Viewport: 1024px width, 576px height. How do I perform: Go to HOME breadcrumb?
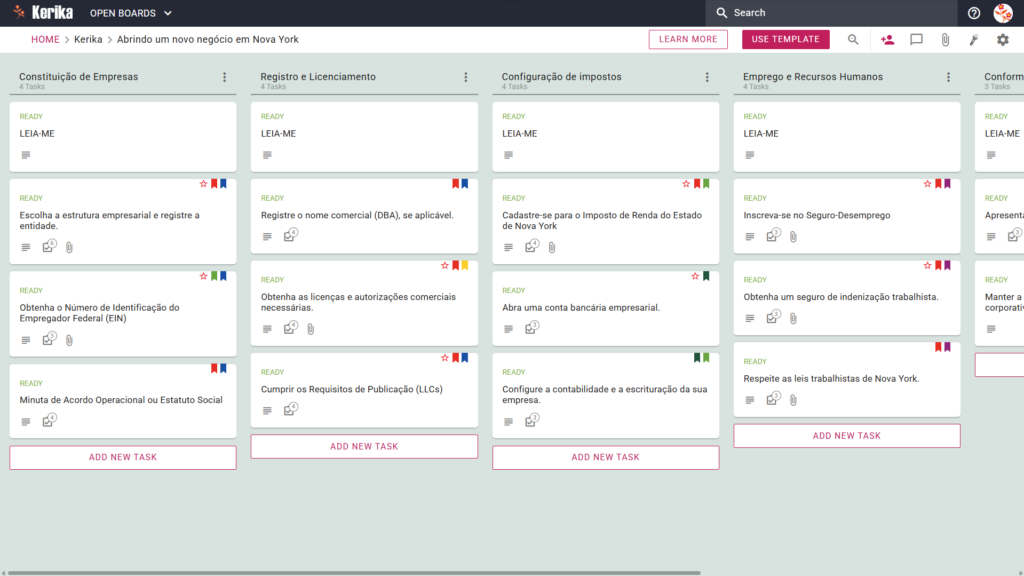coord(45,39)
